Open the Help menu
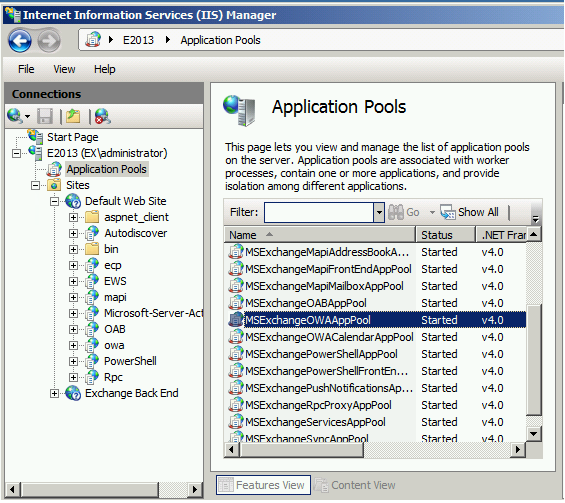This screenshot has height=503, width=565. pyautogui.click(x=104, y=69)
